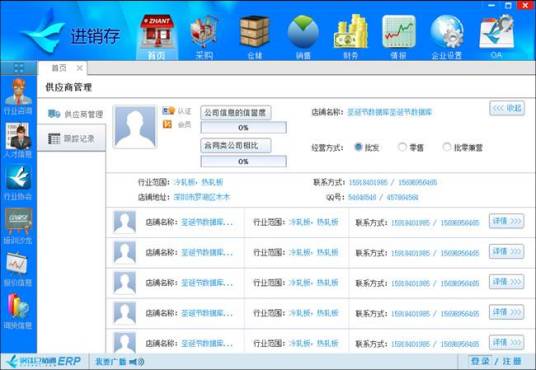
Task: Select the 批发 radio button
Action: click(x=358, y=147)
